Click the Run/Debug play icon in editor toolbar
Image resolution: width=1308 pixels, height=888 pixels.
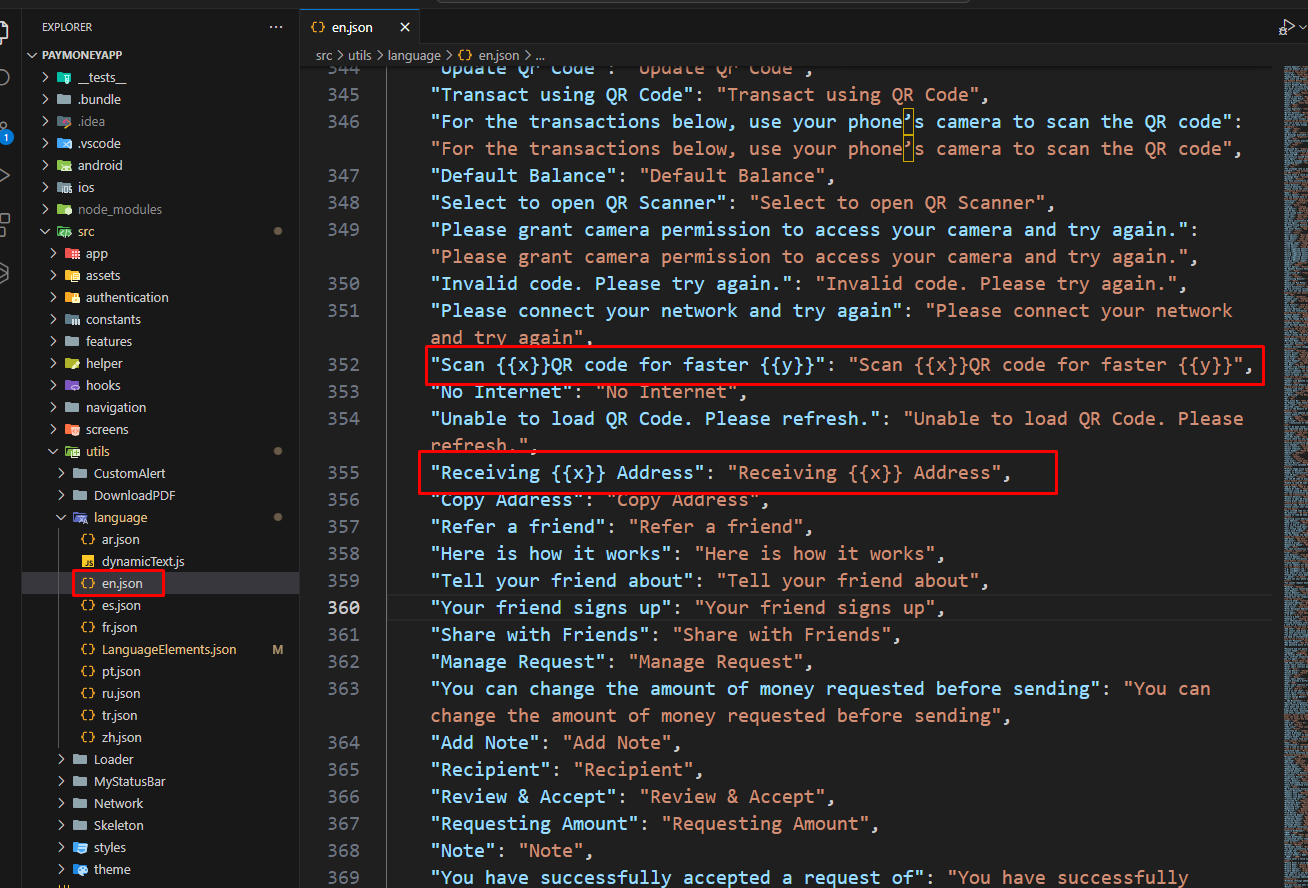click(1286, 28)
